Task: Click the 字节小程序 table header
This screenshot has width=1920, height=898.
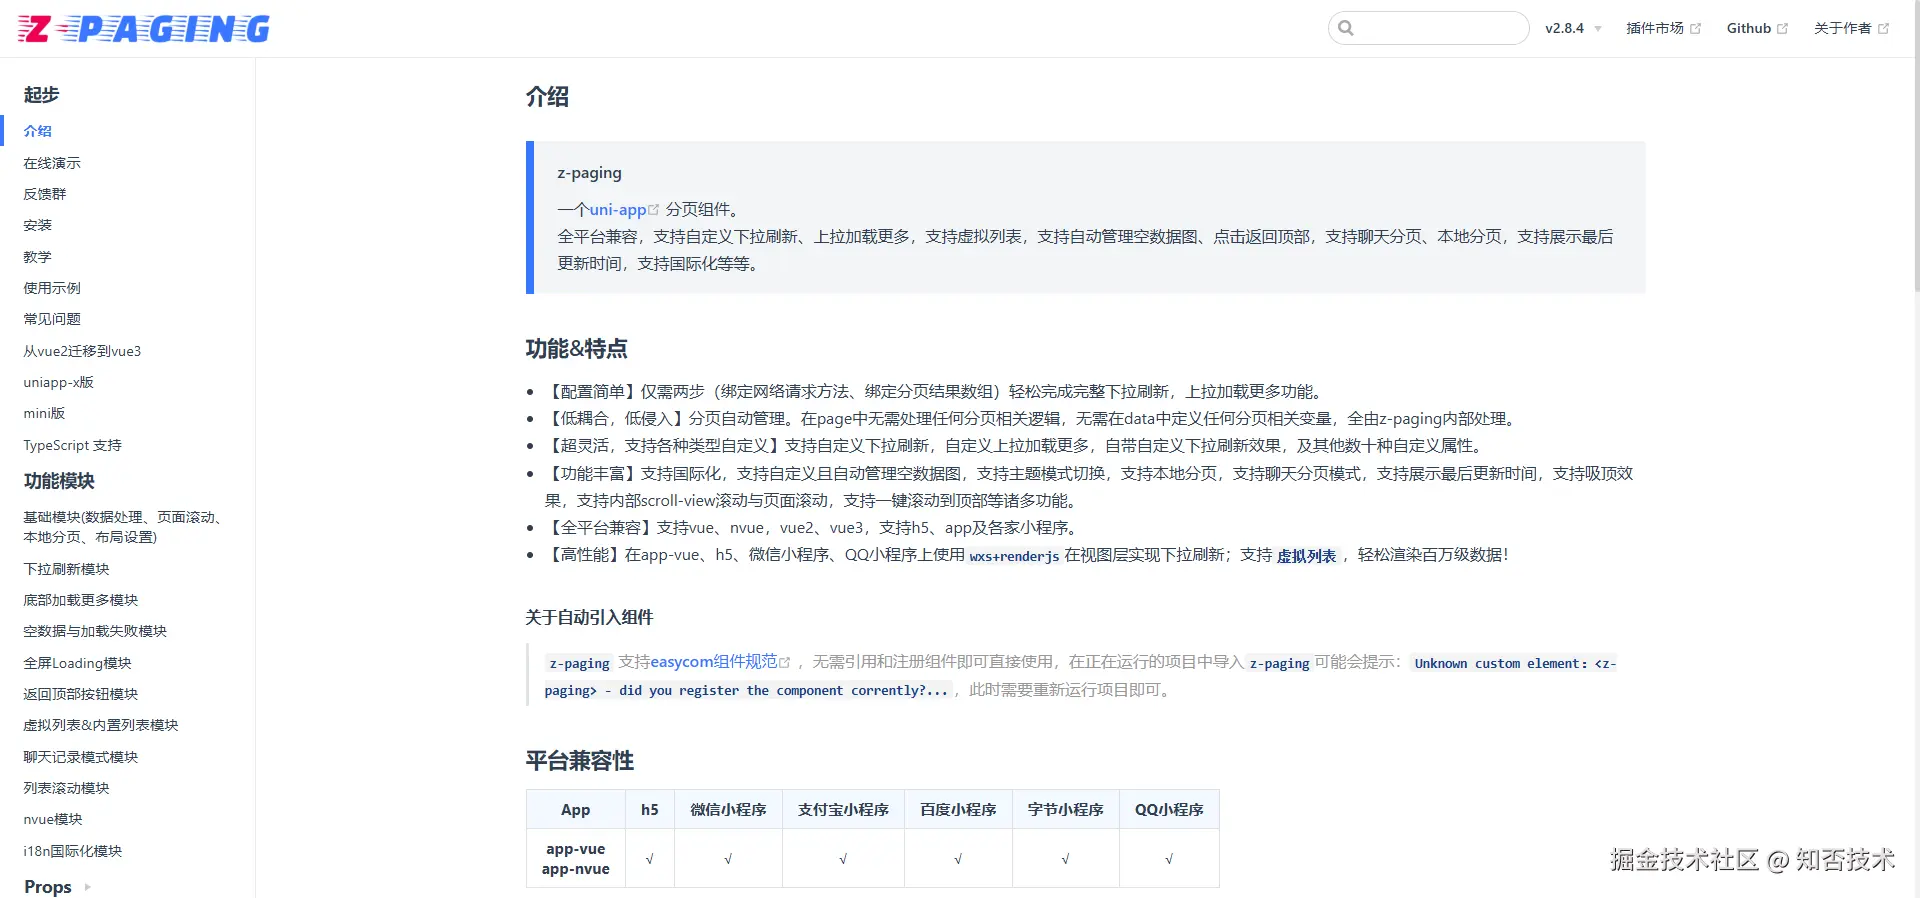Action: (1065, 810)
